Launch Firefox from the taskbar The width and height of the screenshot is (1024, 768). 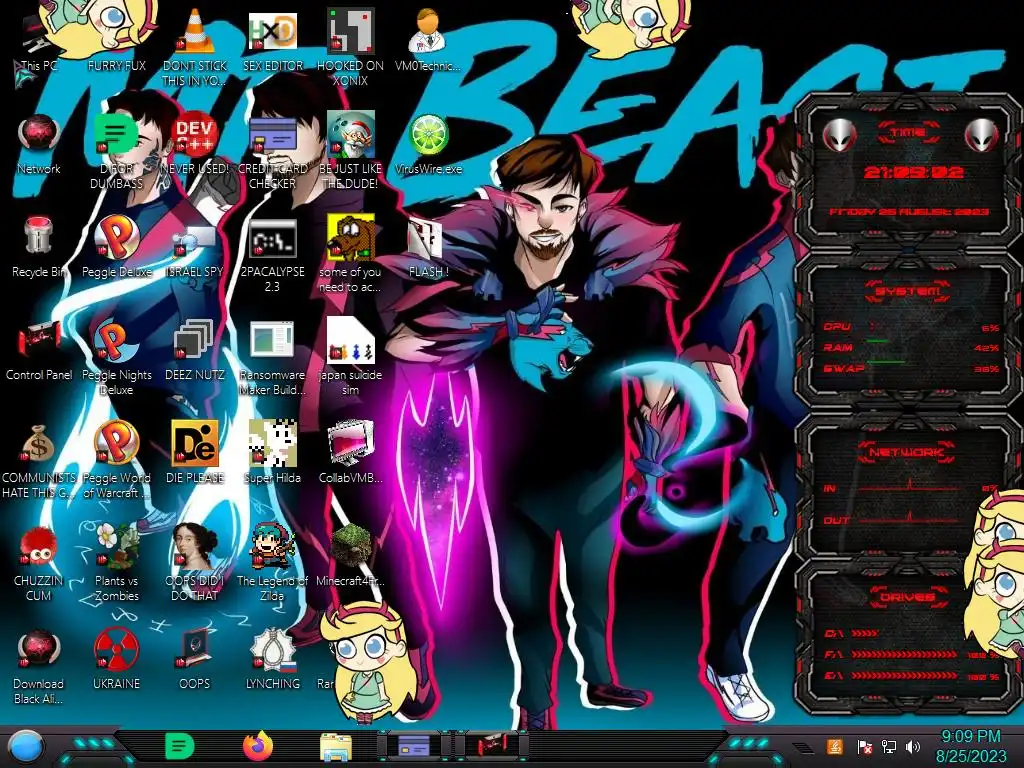258,746
